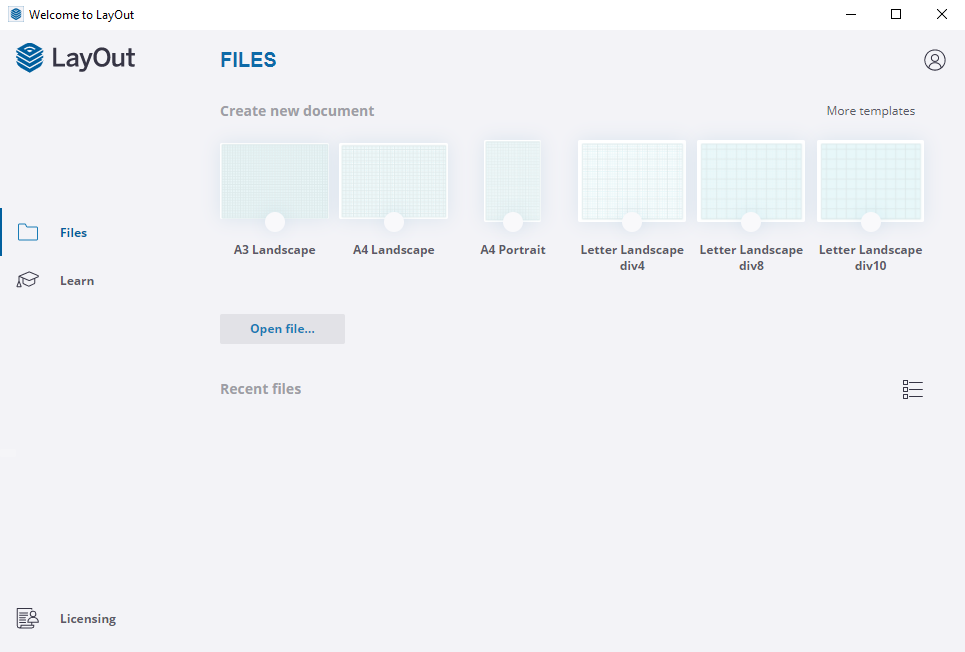Screen dimensions: 965x652
Task: Click the Files folder icon in sidebar
Action: [28, 232]
